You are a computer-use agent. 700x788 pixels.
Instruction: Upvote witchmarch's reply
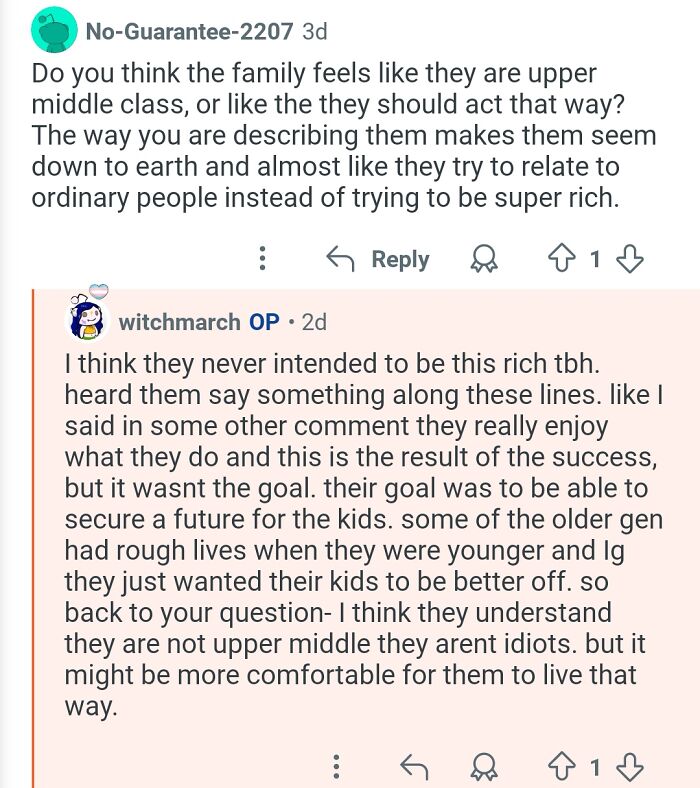(x=560, y=767)
